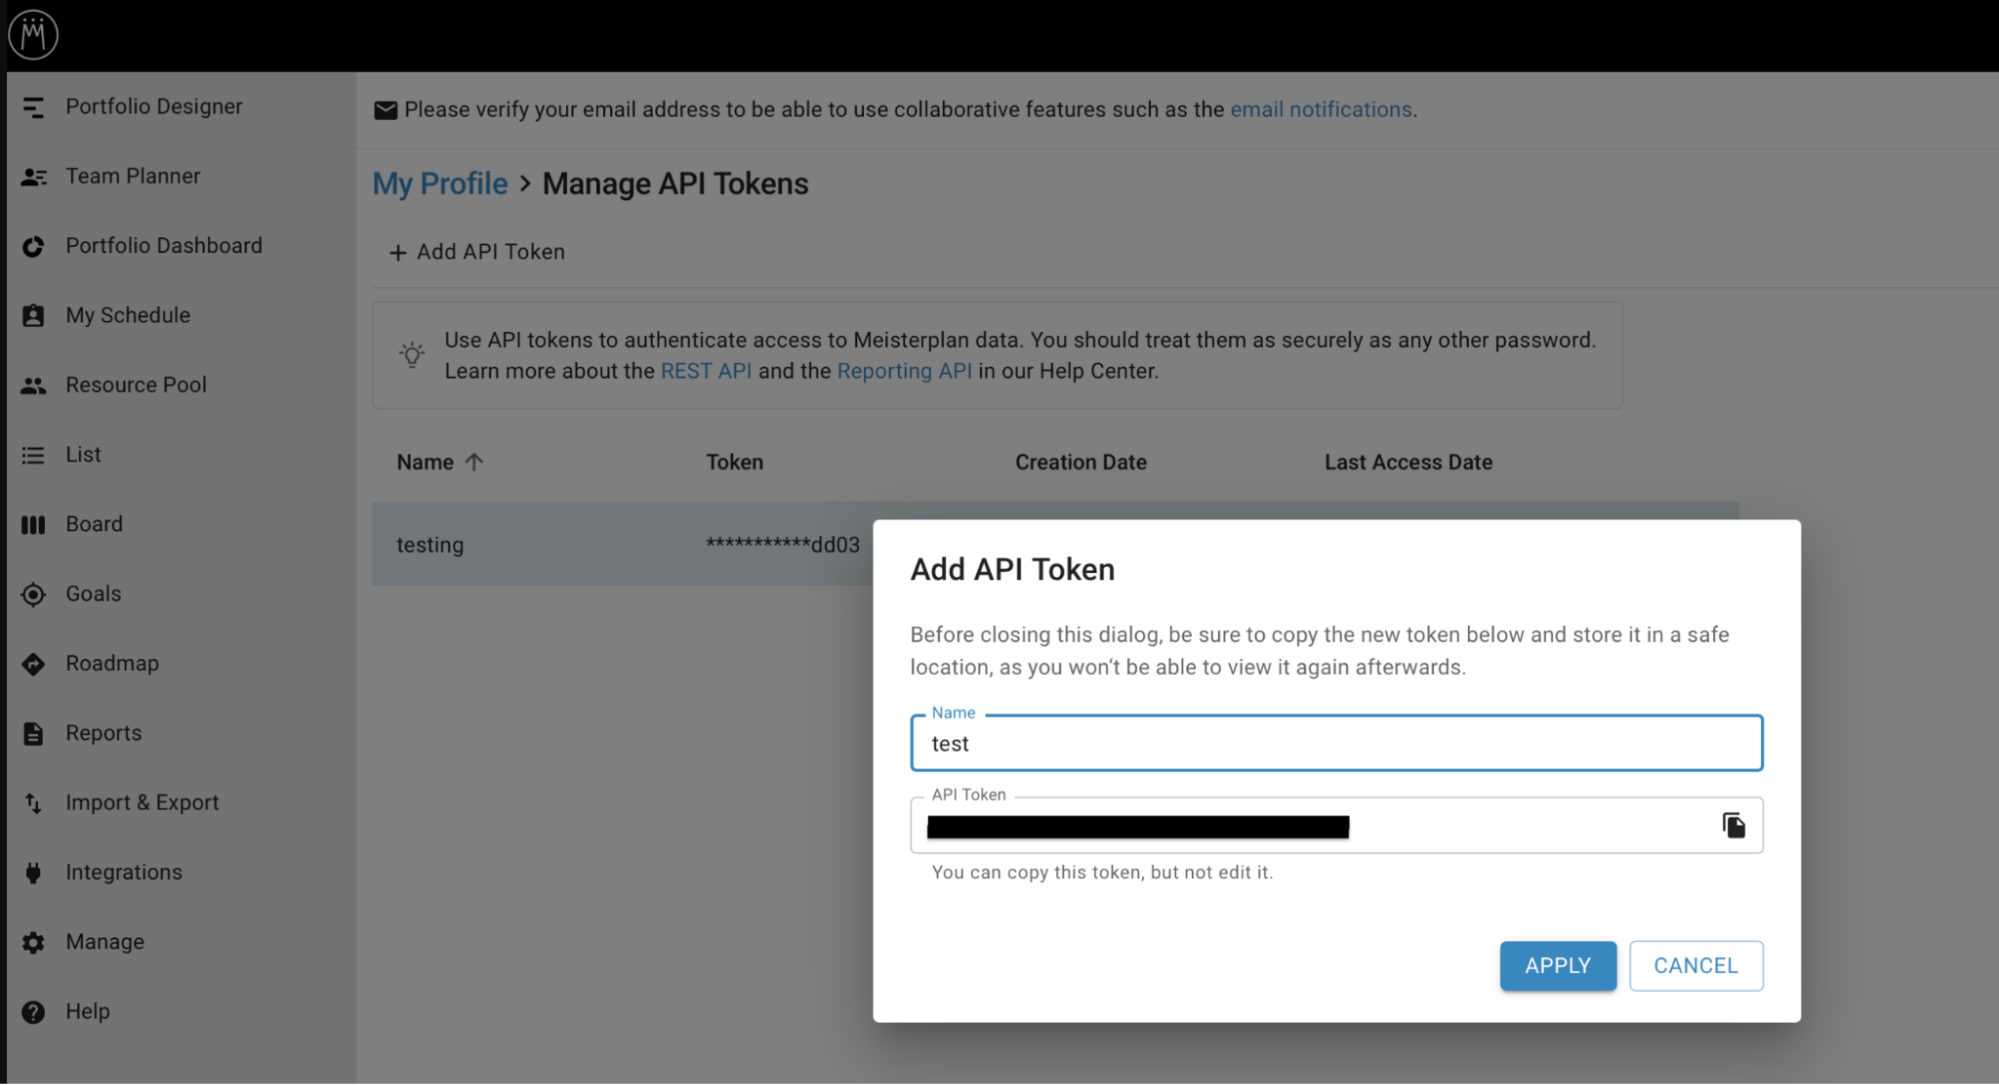Sort by Name column arrow

click(474, 462)
